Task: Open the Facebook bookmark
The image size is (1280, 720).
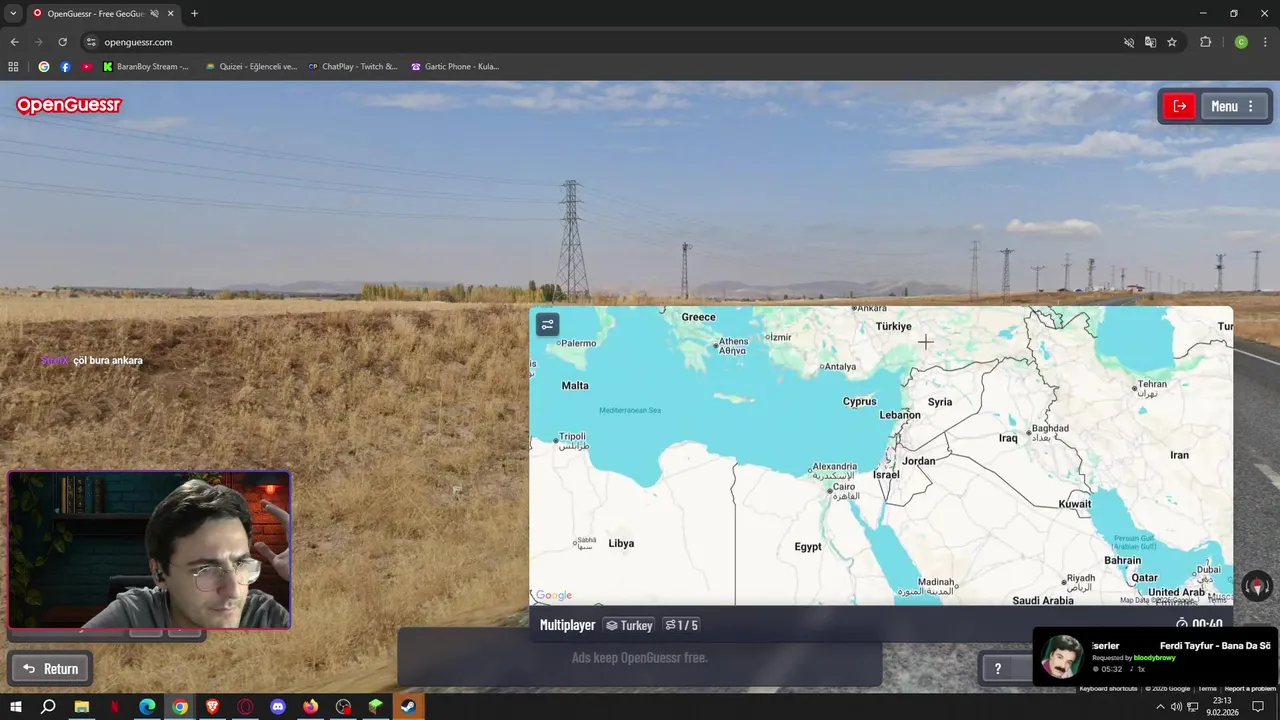Action: click(65, 67)
